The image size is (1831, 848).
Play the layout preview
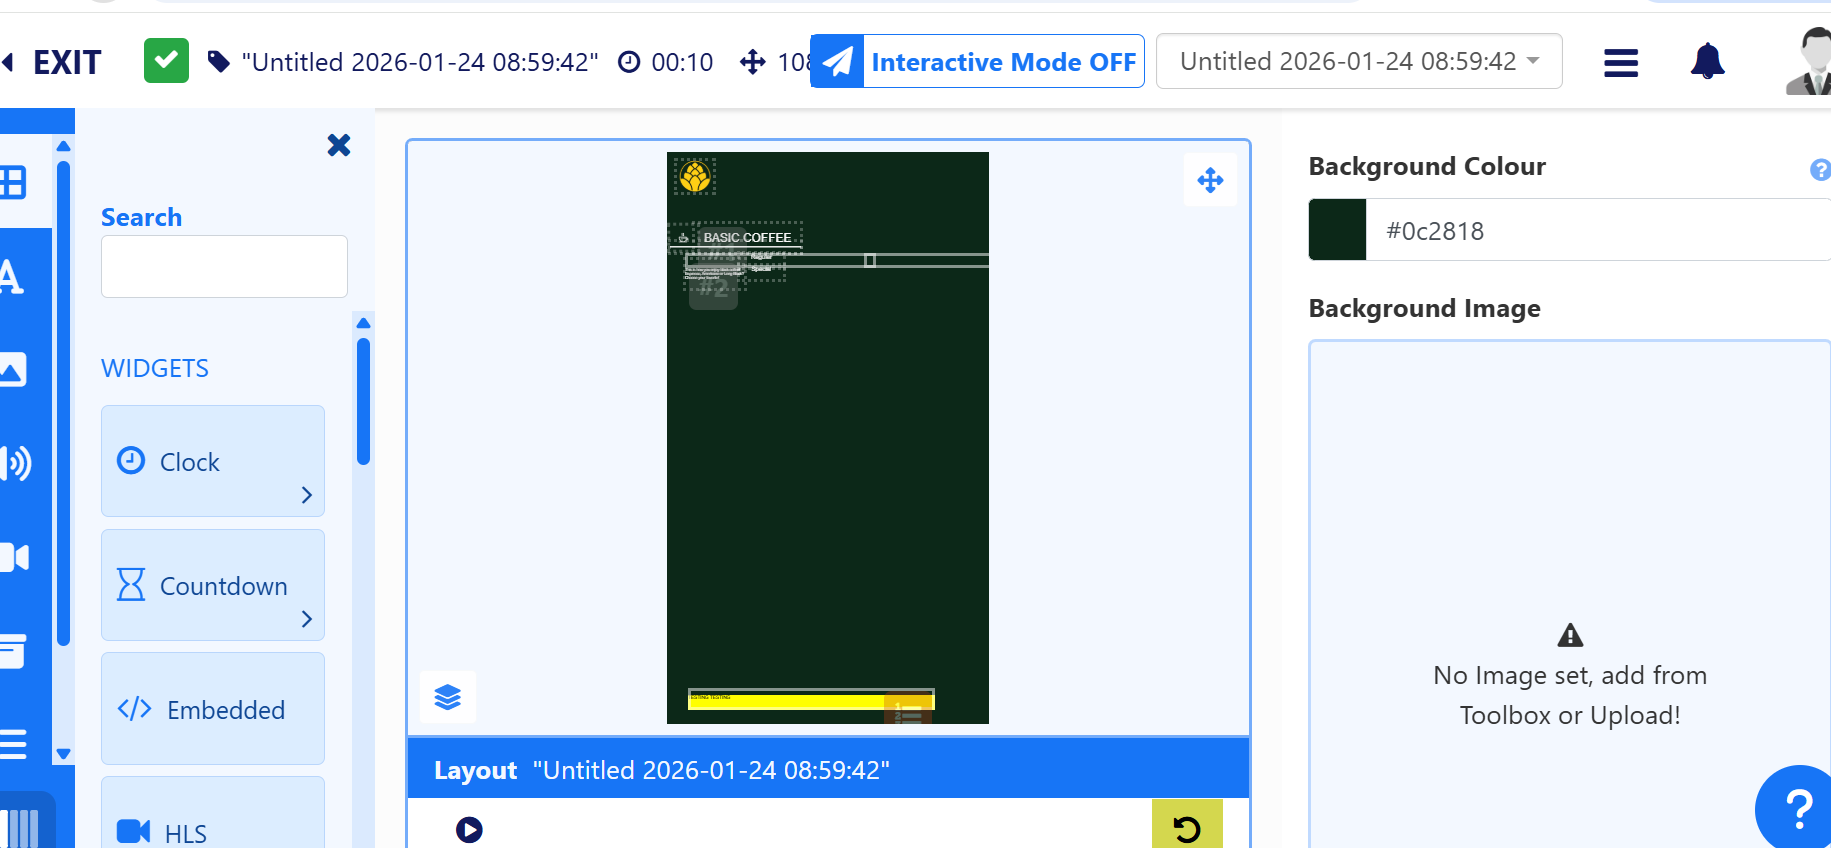[469, 830]
